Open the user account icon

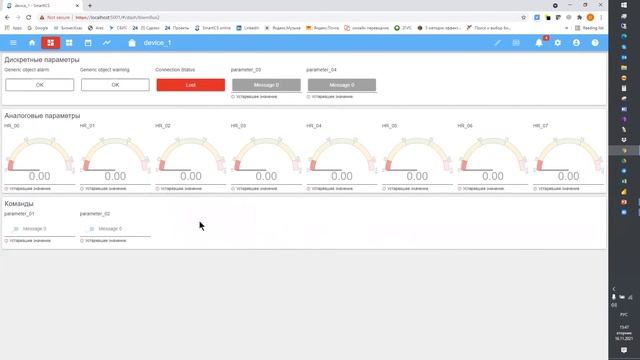576,43
